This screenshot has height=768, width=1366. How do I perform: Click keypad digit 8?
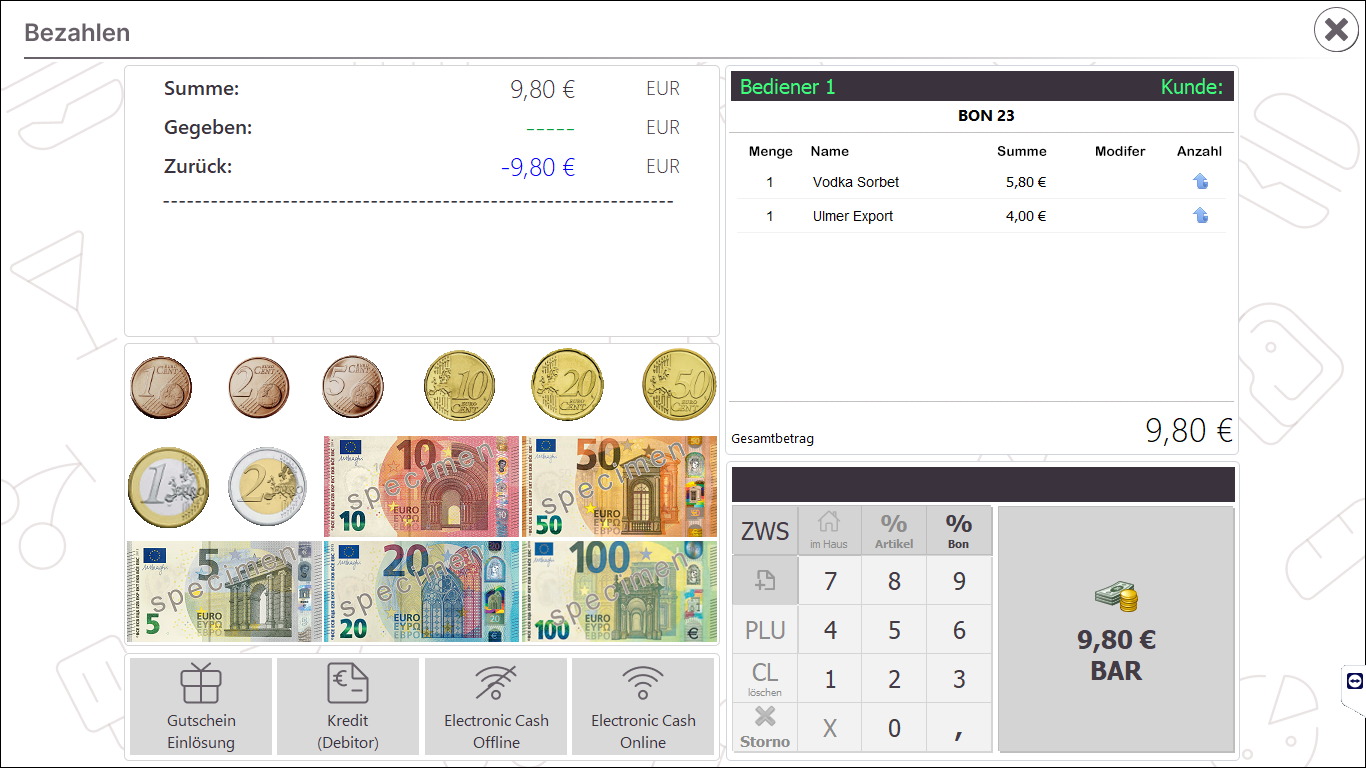point(894,581)
